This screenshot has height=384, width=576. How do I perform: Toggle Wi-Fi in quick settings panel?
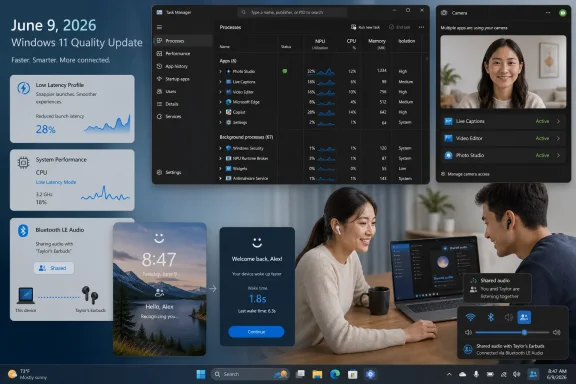[470, 317]
